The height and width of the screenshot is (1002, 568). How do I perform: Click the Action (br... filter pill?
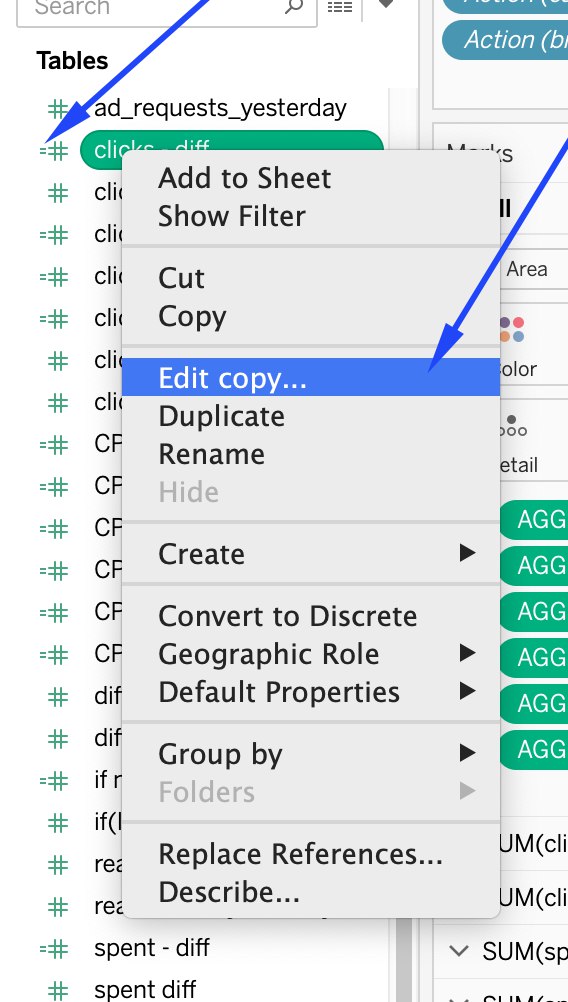coord(505,40)
